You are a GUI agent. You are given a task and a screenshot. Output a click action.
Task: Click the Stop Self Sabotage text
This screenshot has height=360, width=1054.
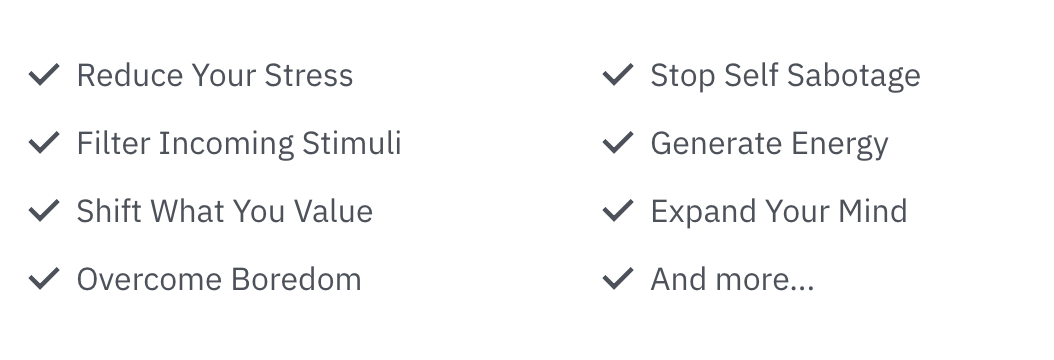pyautogui.click(x=785, y=76)
